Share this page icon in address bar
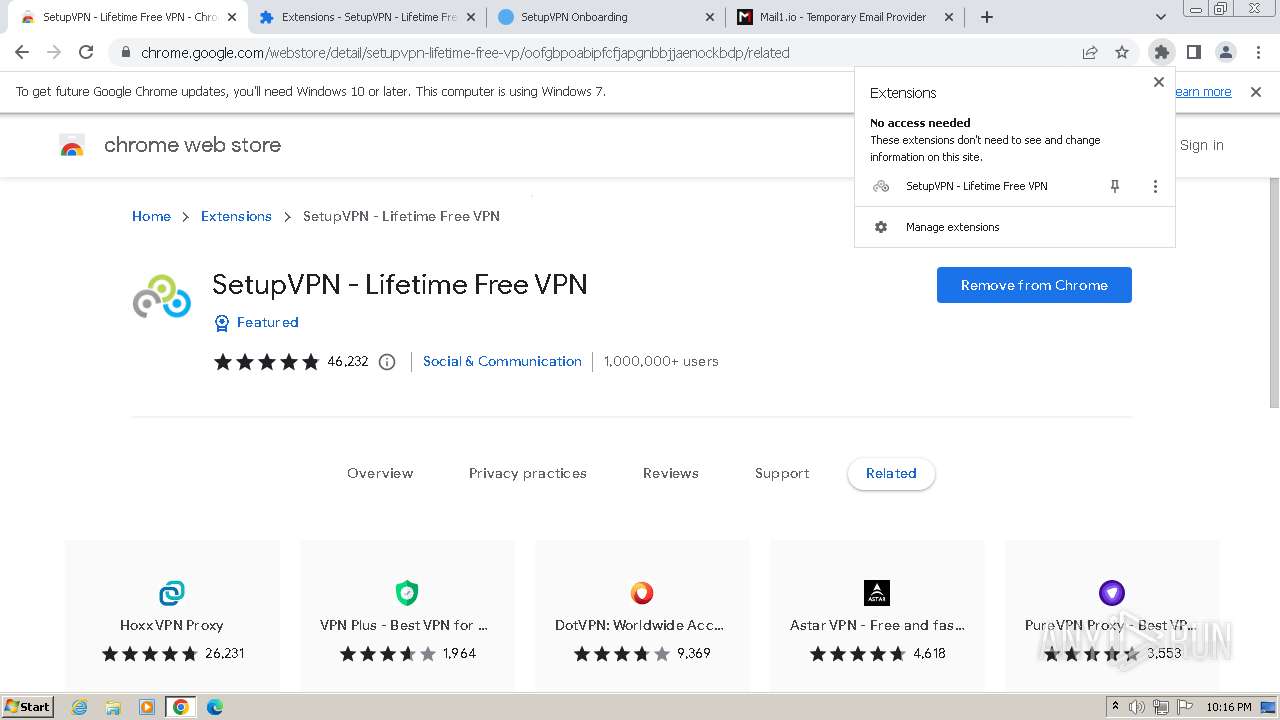Viewport: 1280px width, 720px height. click(1090, 52)
